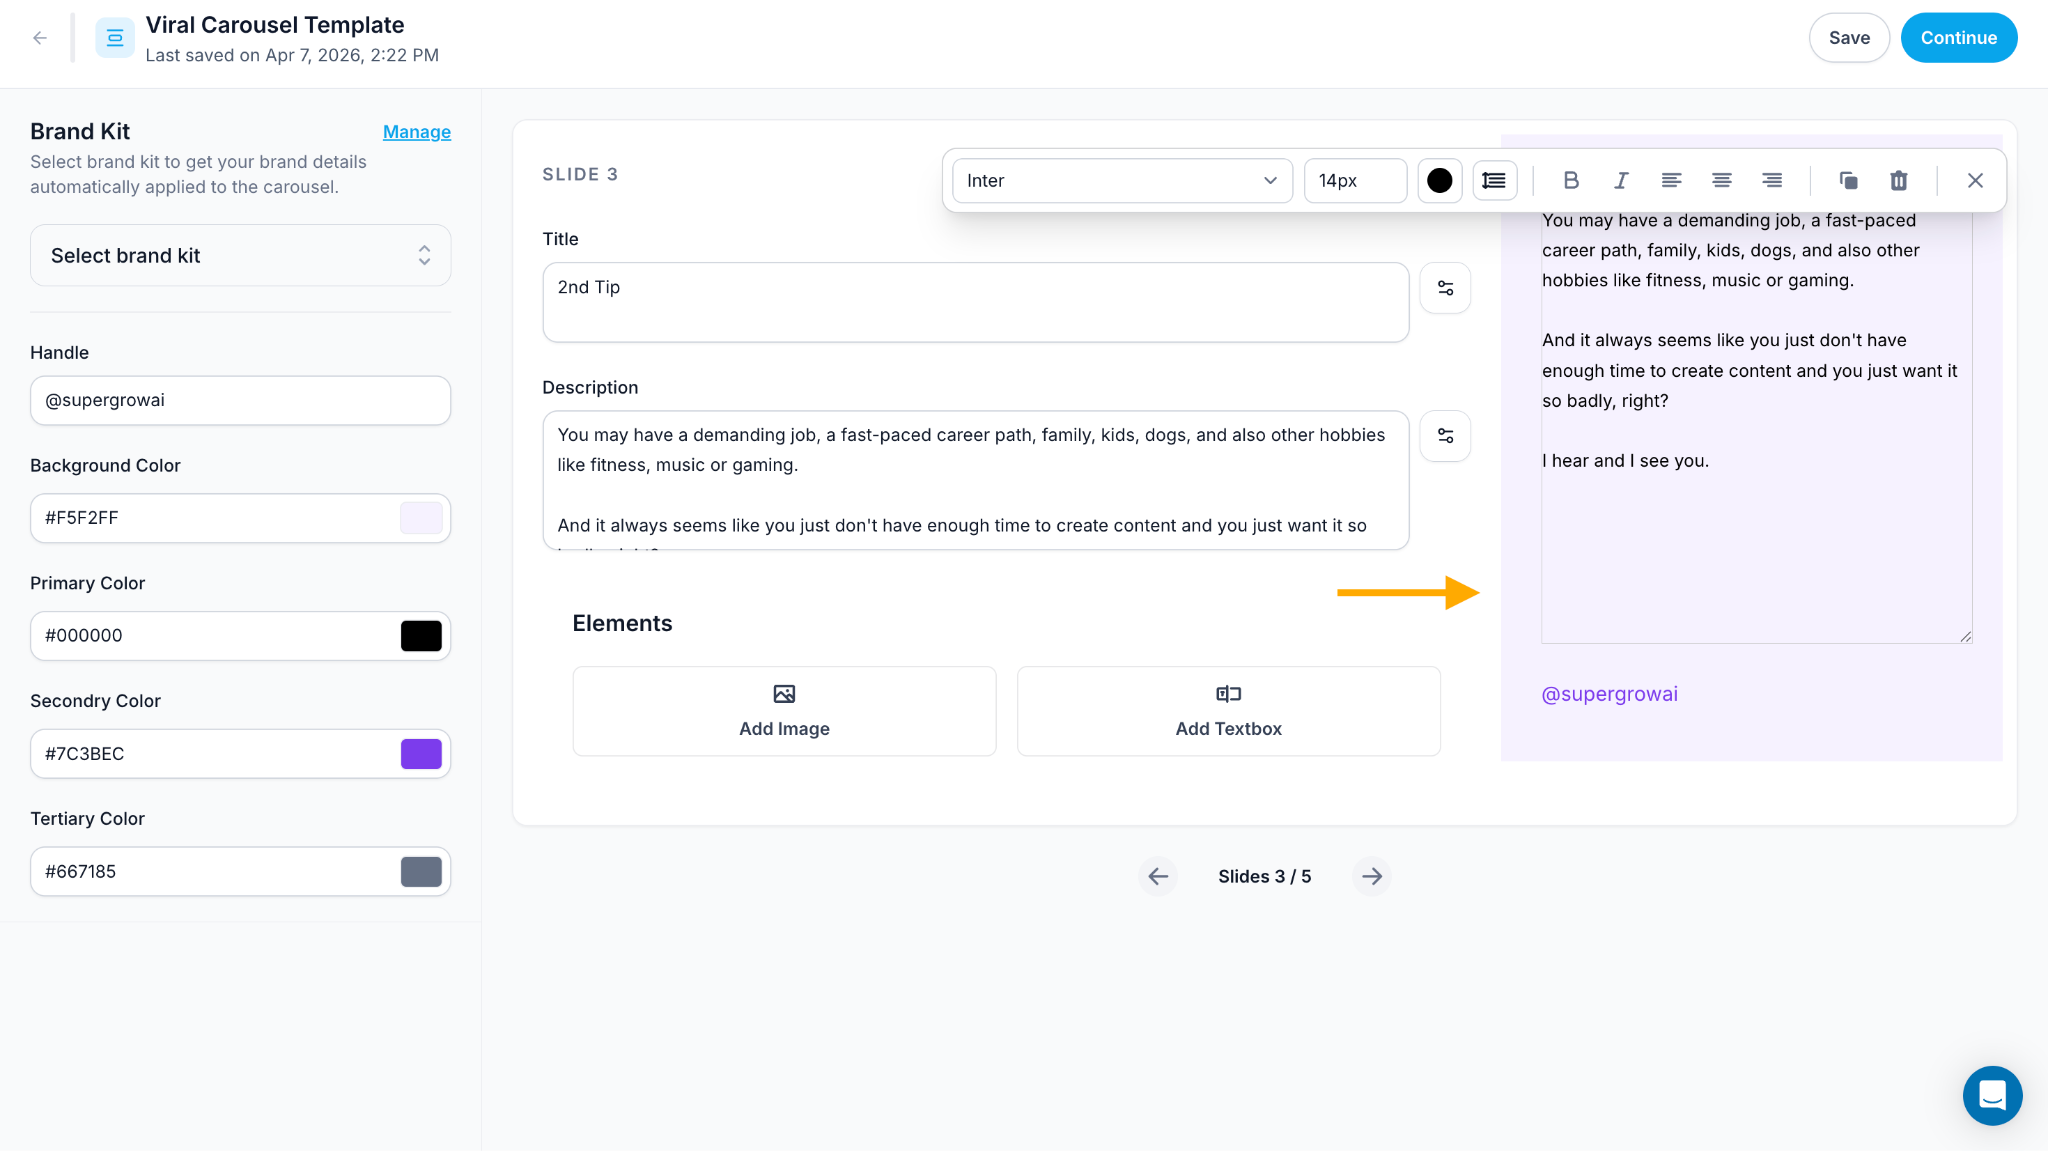Close the text formatting toolbar
Viewport: 2048px width, 1151px height.
click(1975, 180)
